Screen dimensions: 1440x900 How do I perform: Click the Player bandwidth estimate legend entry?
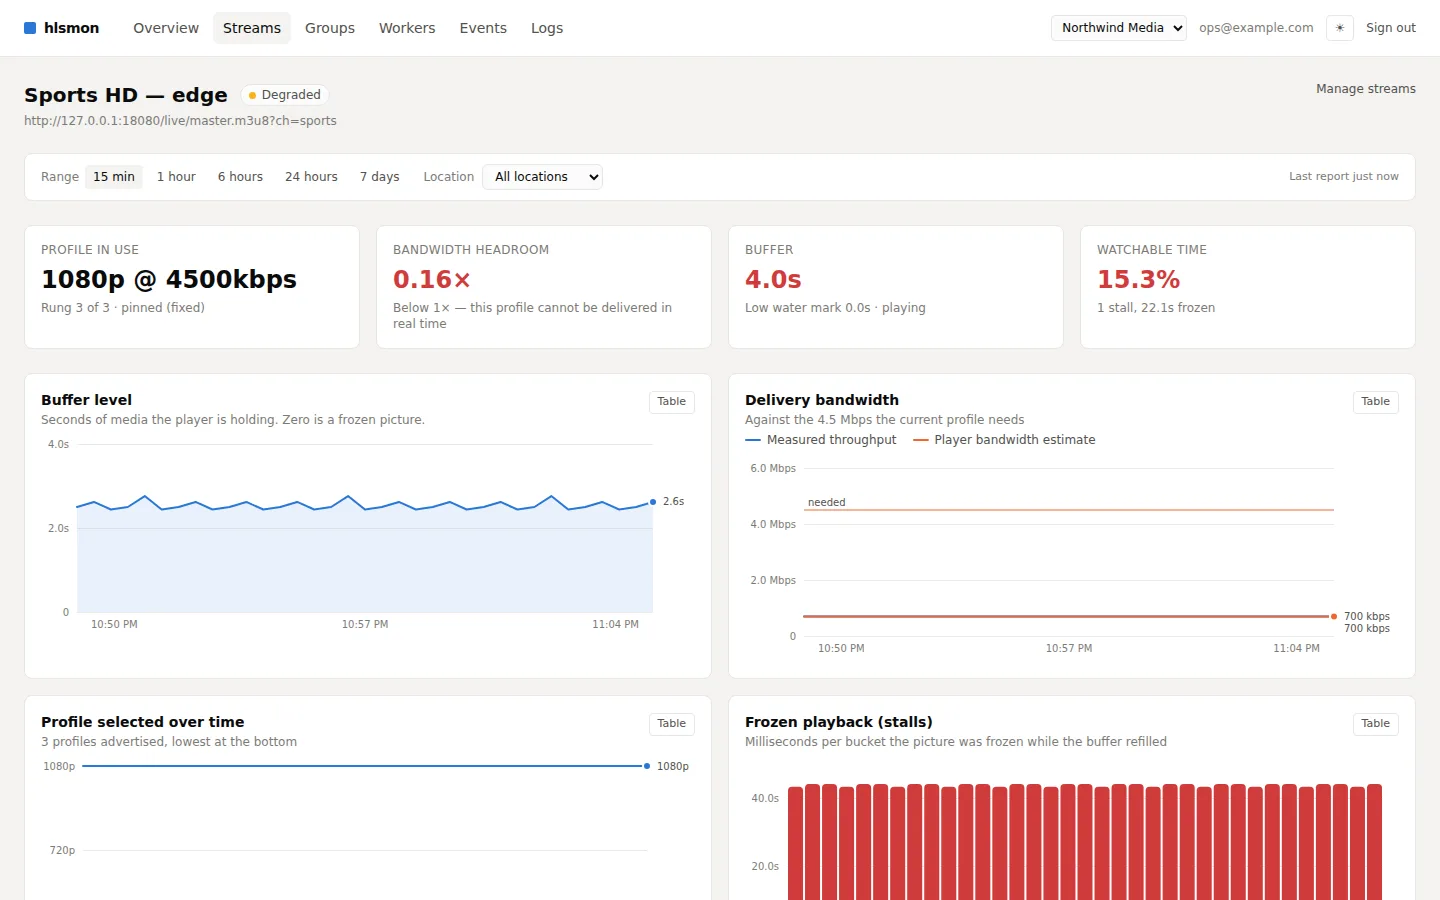(x=1004, y=440)
